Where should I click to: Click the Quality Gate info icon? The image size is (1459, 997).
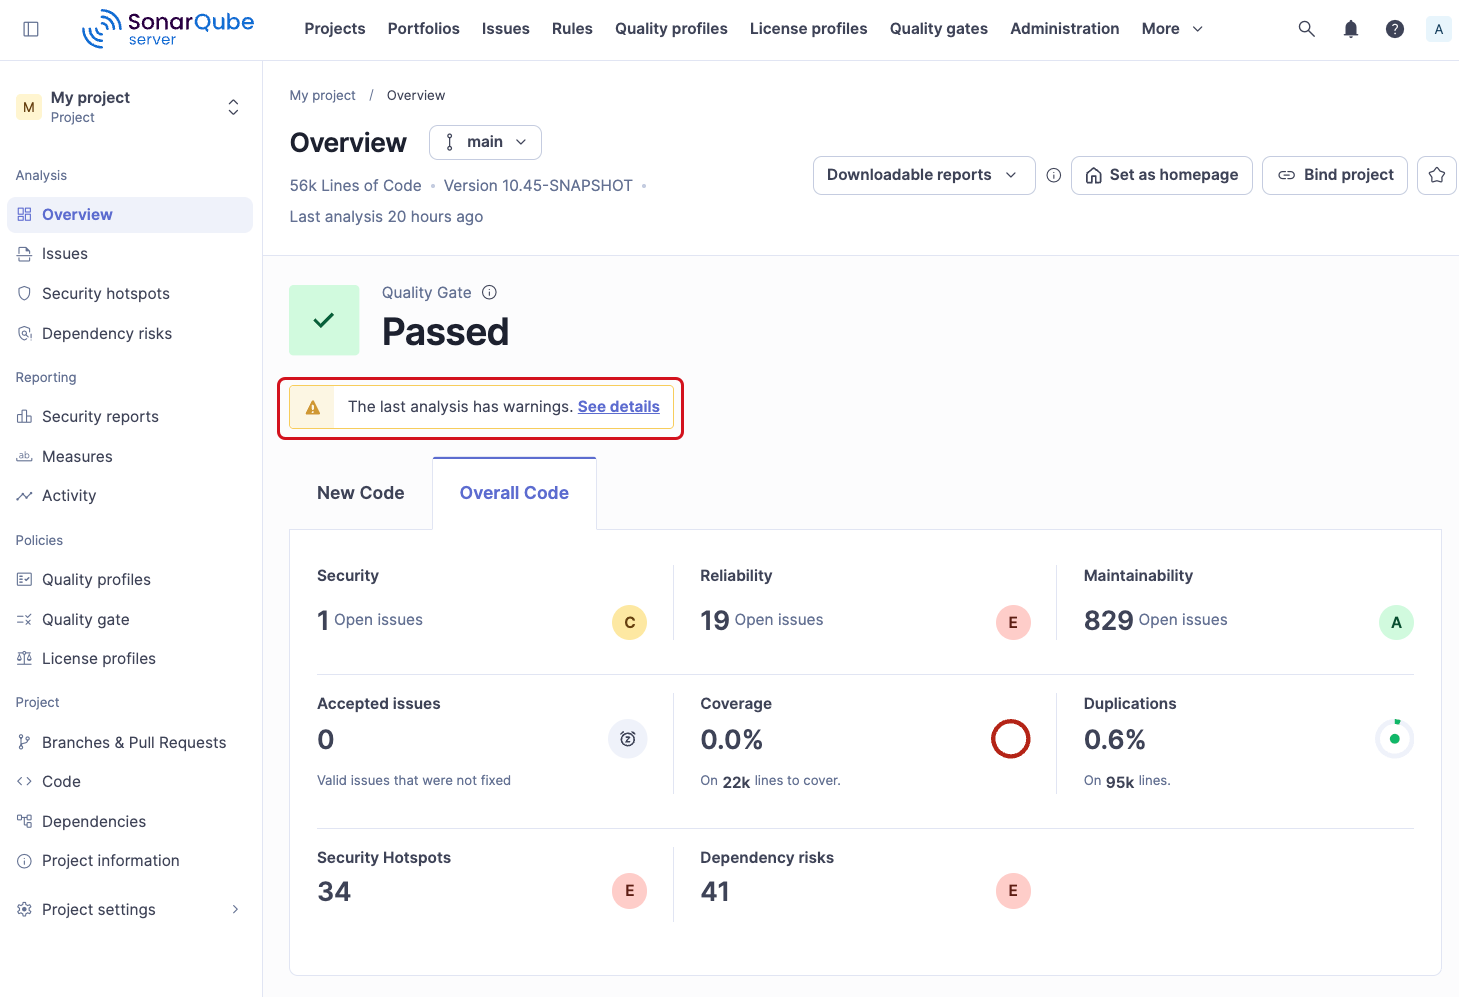pos(489,292)
